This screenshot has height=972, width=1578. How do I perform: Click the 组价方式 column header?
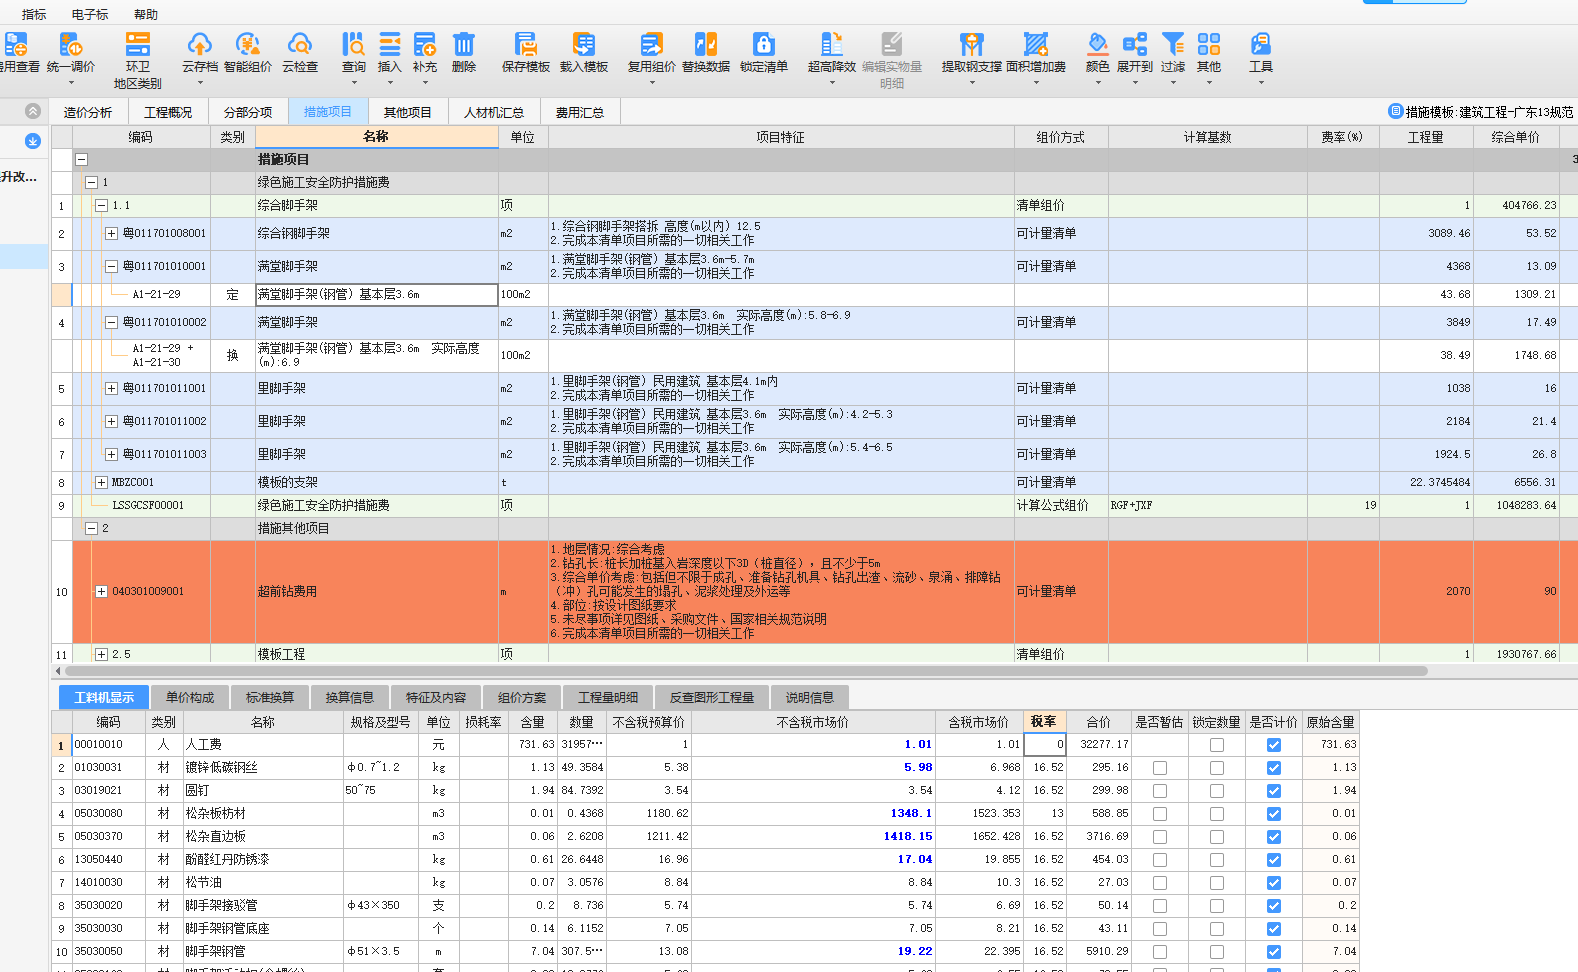(x=1060, y=137)
